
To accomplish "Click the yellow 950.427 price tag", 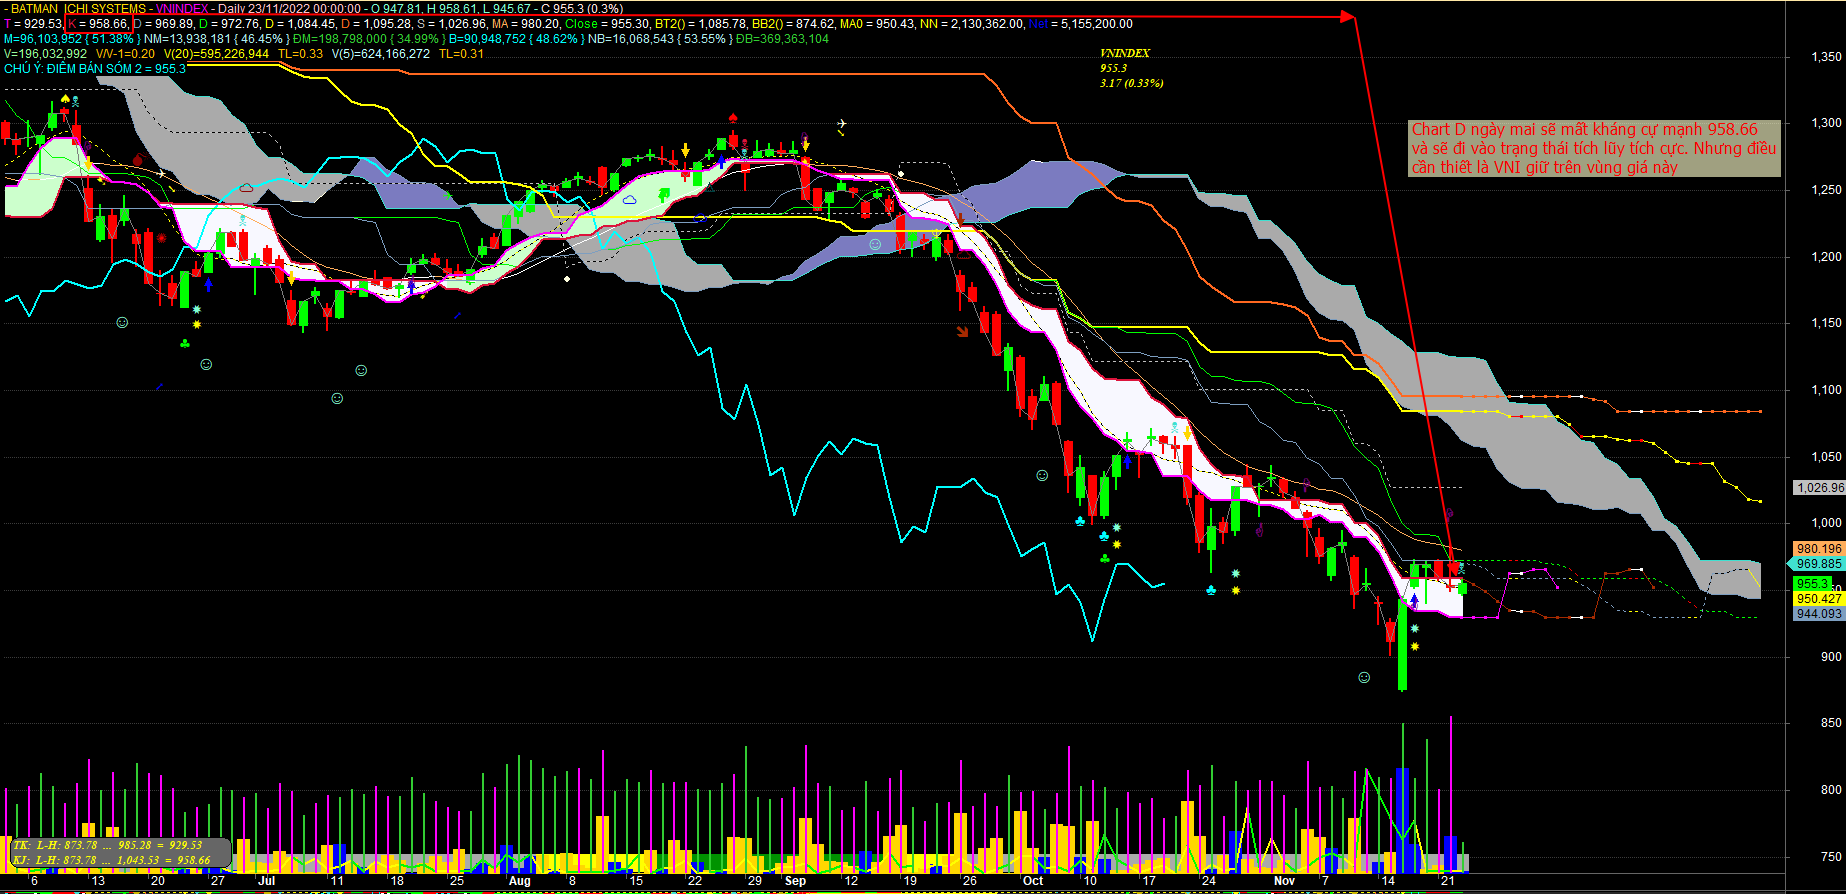I will [x=1819, y=599].
